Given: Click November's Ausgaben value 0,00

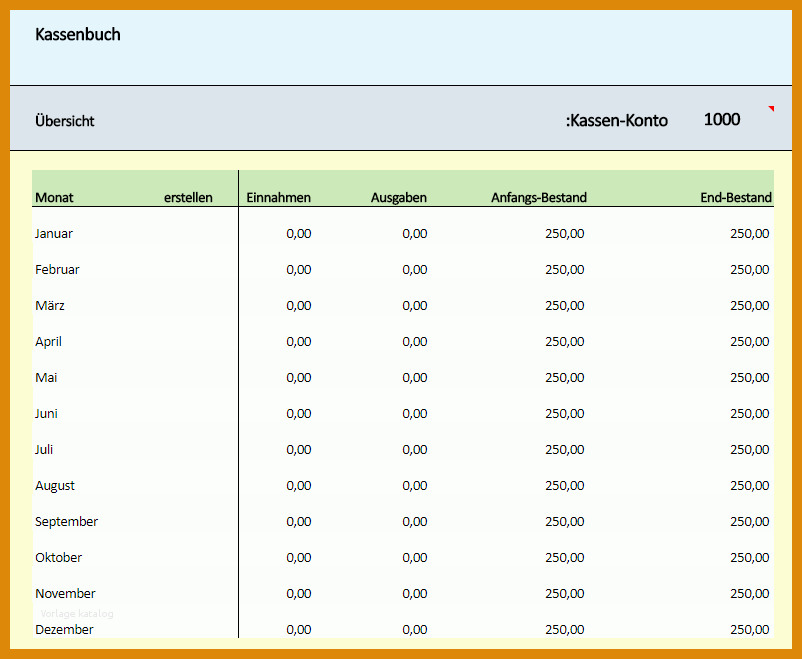Looking at the screenshot, I should (x=415, y=594).
